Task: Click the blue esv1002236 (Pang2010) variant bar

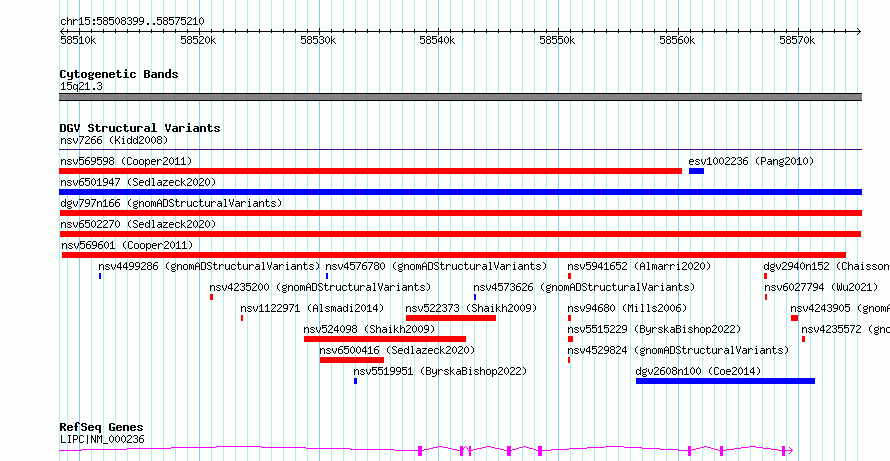Action: tap(696, 171)
